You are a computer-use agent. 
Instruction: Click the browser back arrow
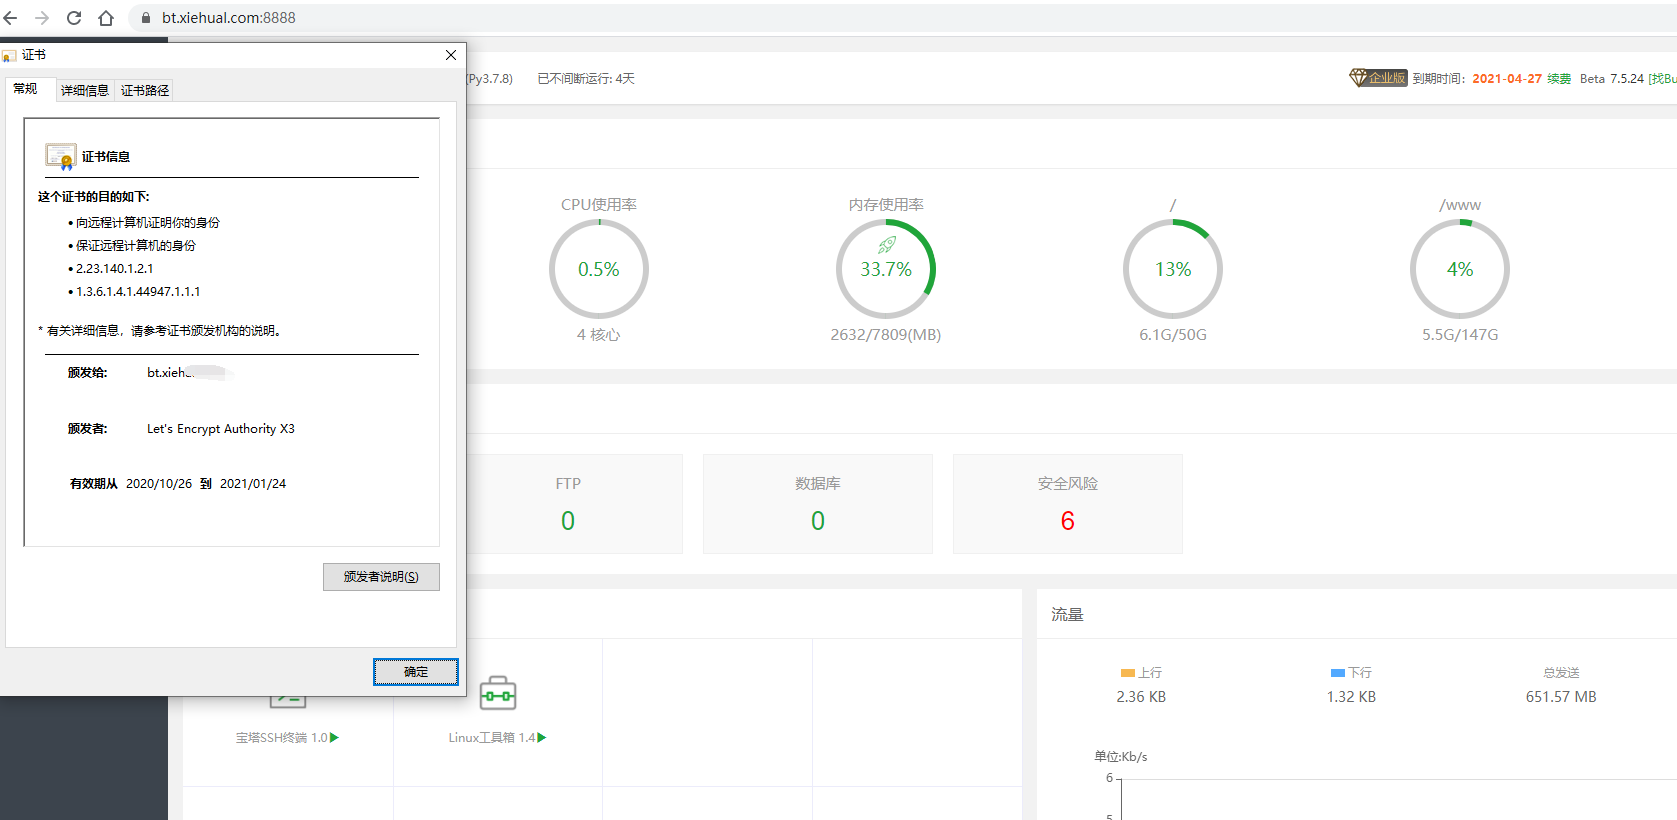tap(11, 18)
